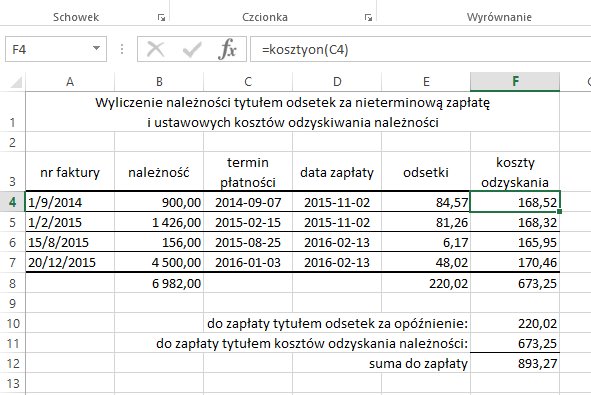Click the 'koszty odzyskania' header cell

pyautogui.click(x=515, y=172)
